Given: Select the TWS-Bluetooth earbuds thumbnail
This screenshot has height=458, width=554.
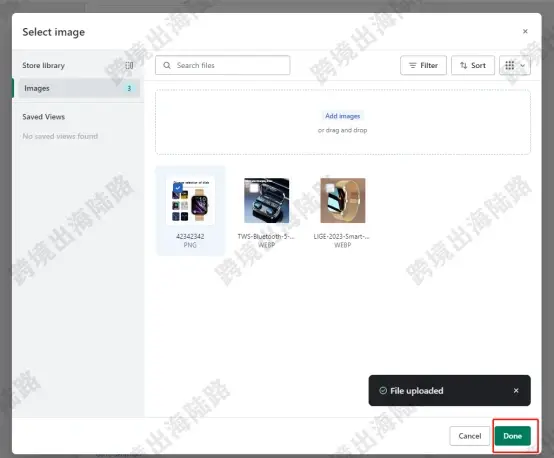Looking at the screenshot, I should coord(267,201).
